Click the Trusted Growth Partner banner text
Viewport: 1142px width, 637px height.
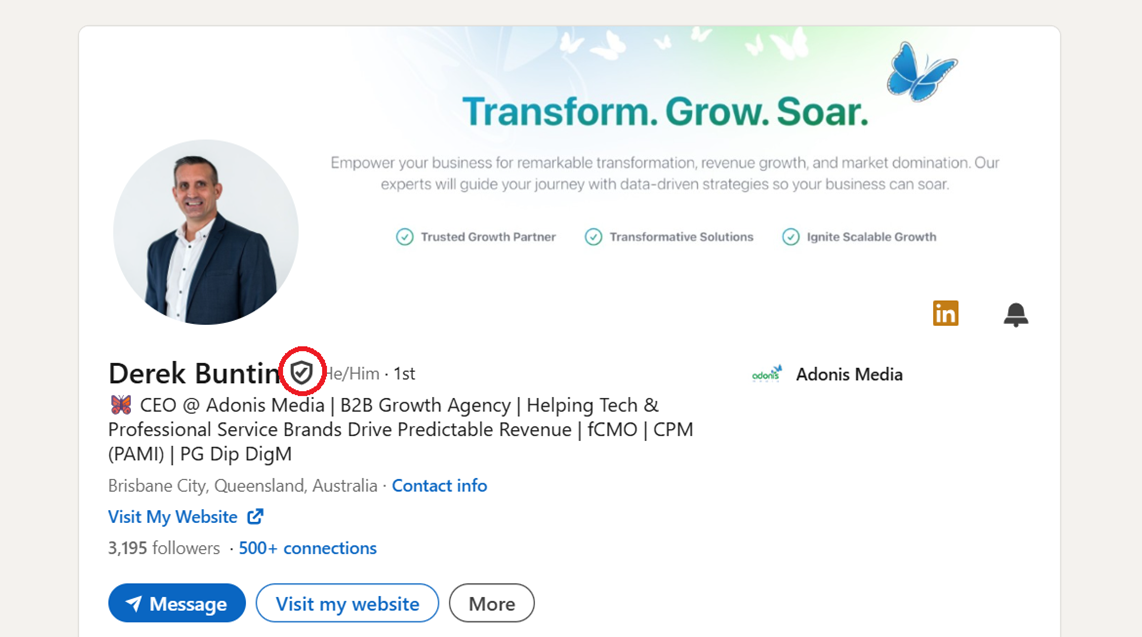(x=488, y=237)
